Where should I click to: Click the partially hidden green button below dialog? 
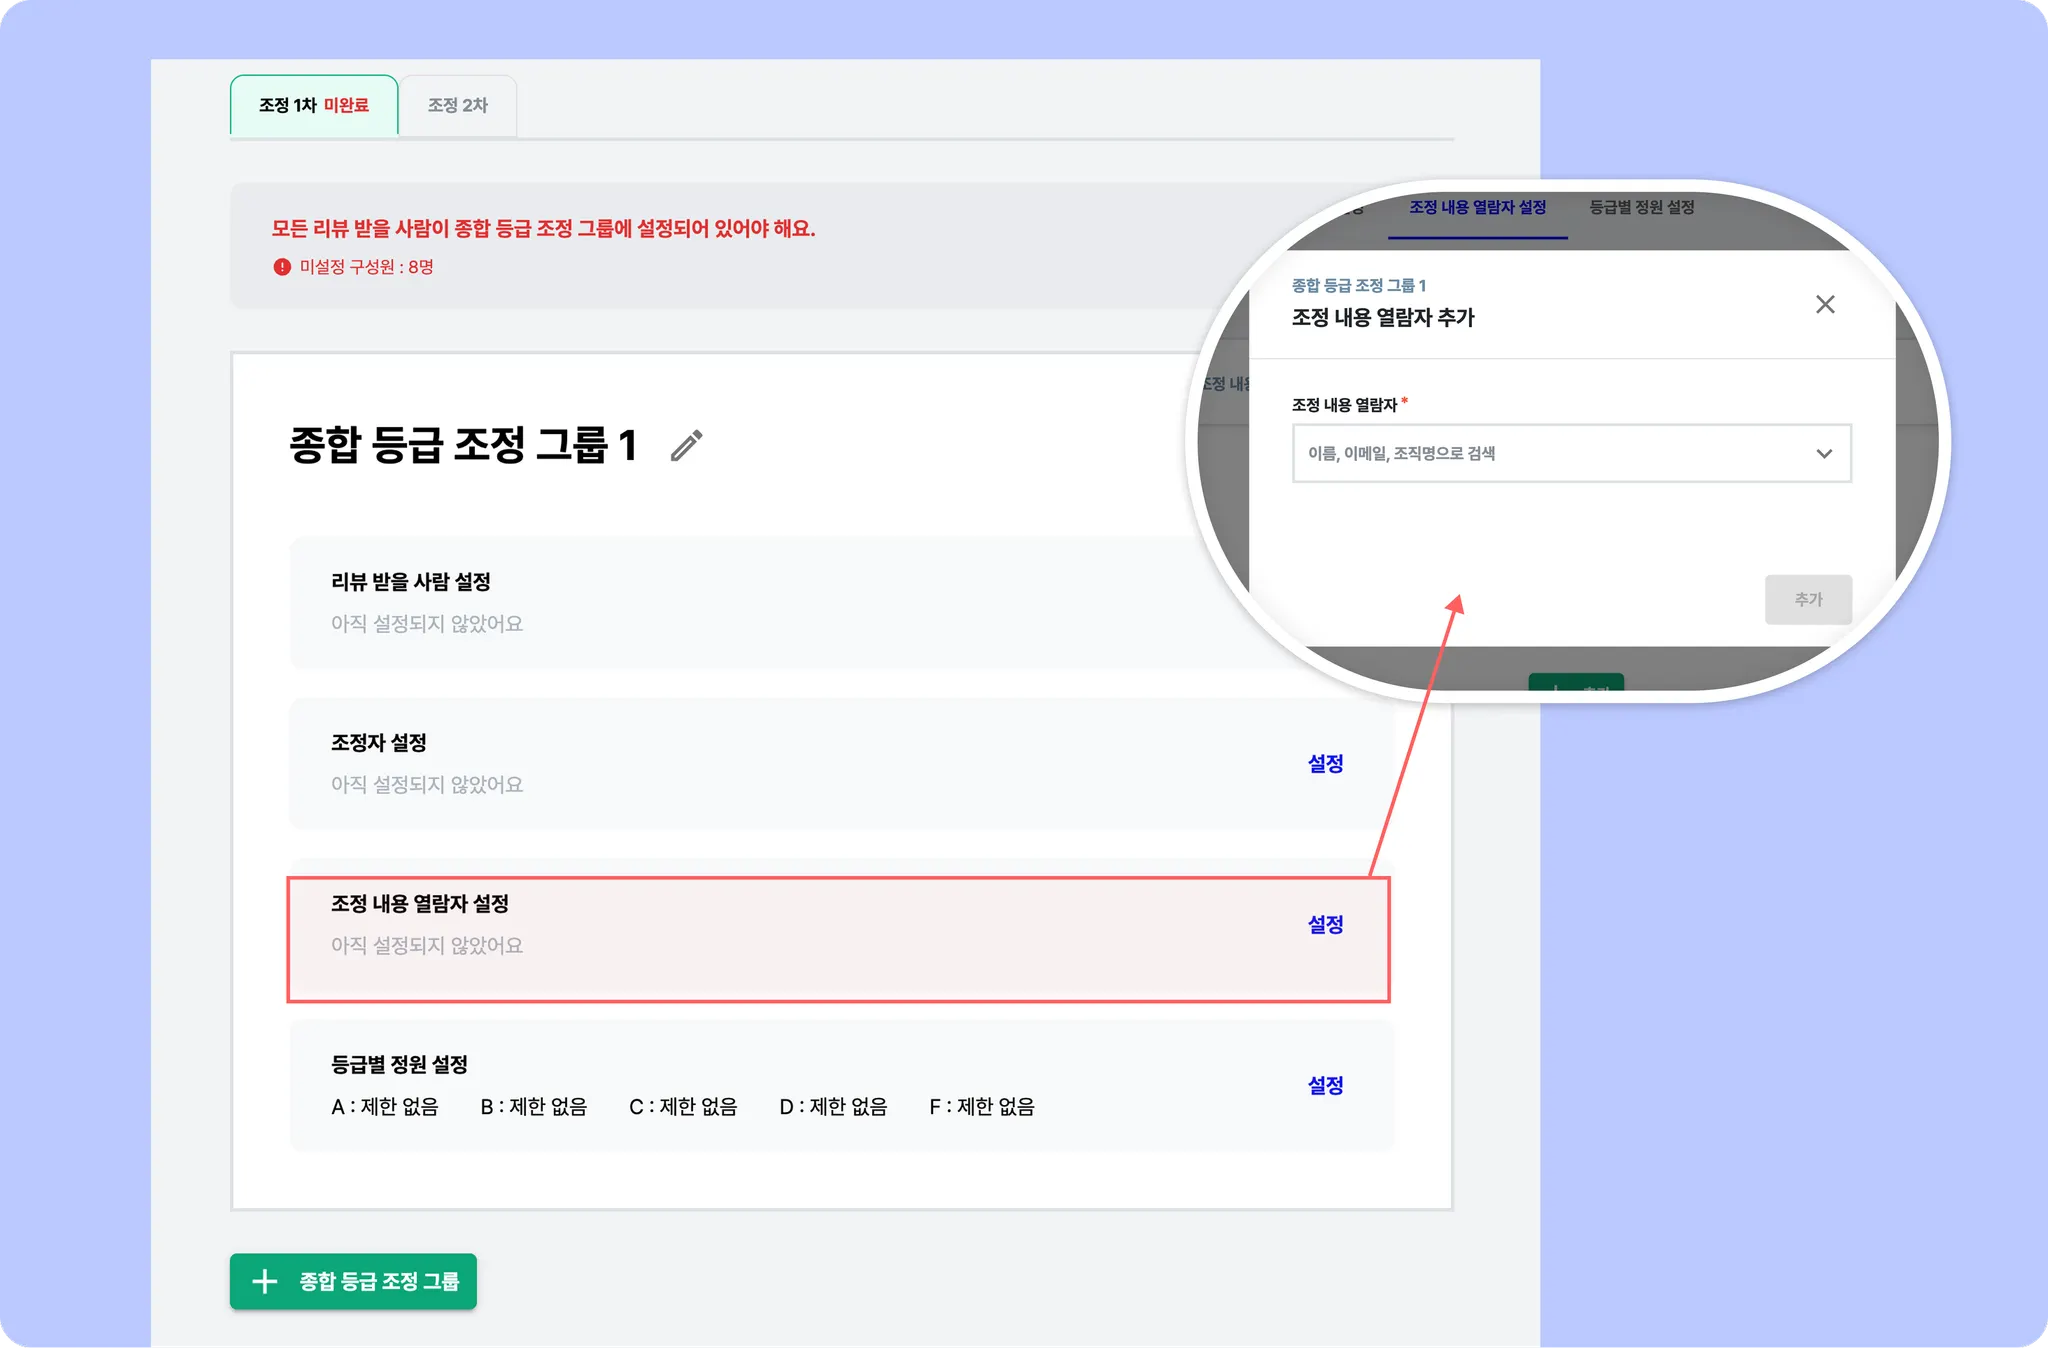1575,683
